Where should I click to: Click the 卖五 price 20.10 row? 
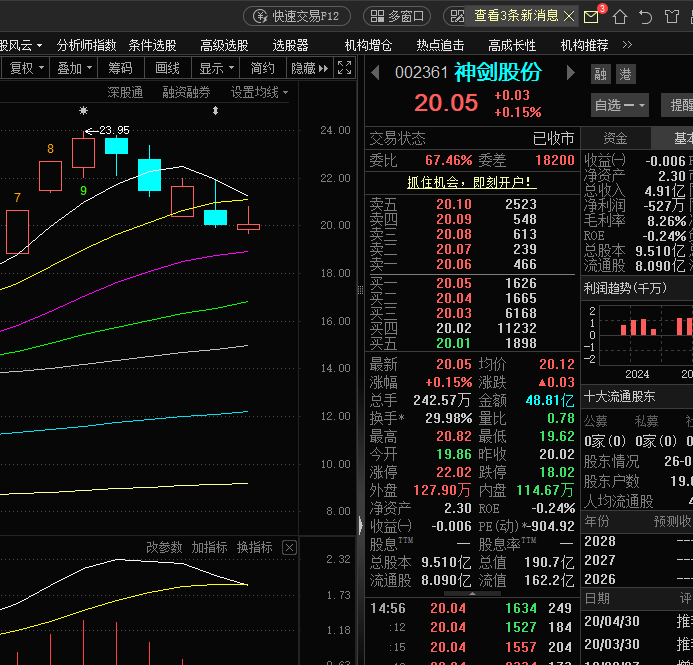coord(472,204)
